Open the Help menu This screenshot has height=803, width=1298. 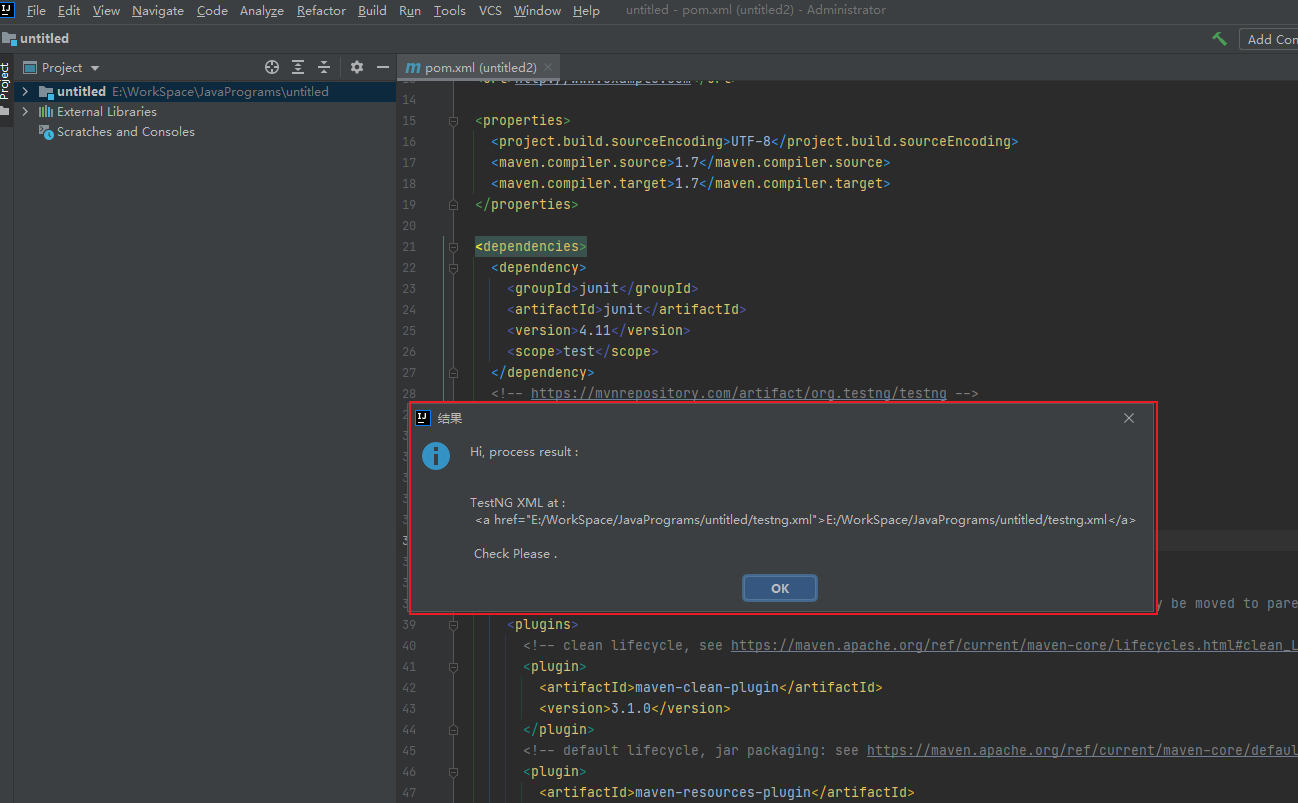pyautogui.click(x=586, y=11)
